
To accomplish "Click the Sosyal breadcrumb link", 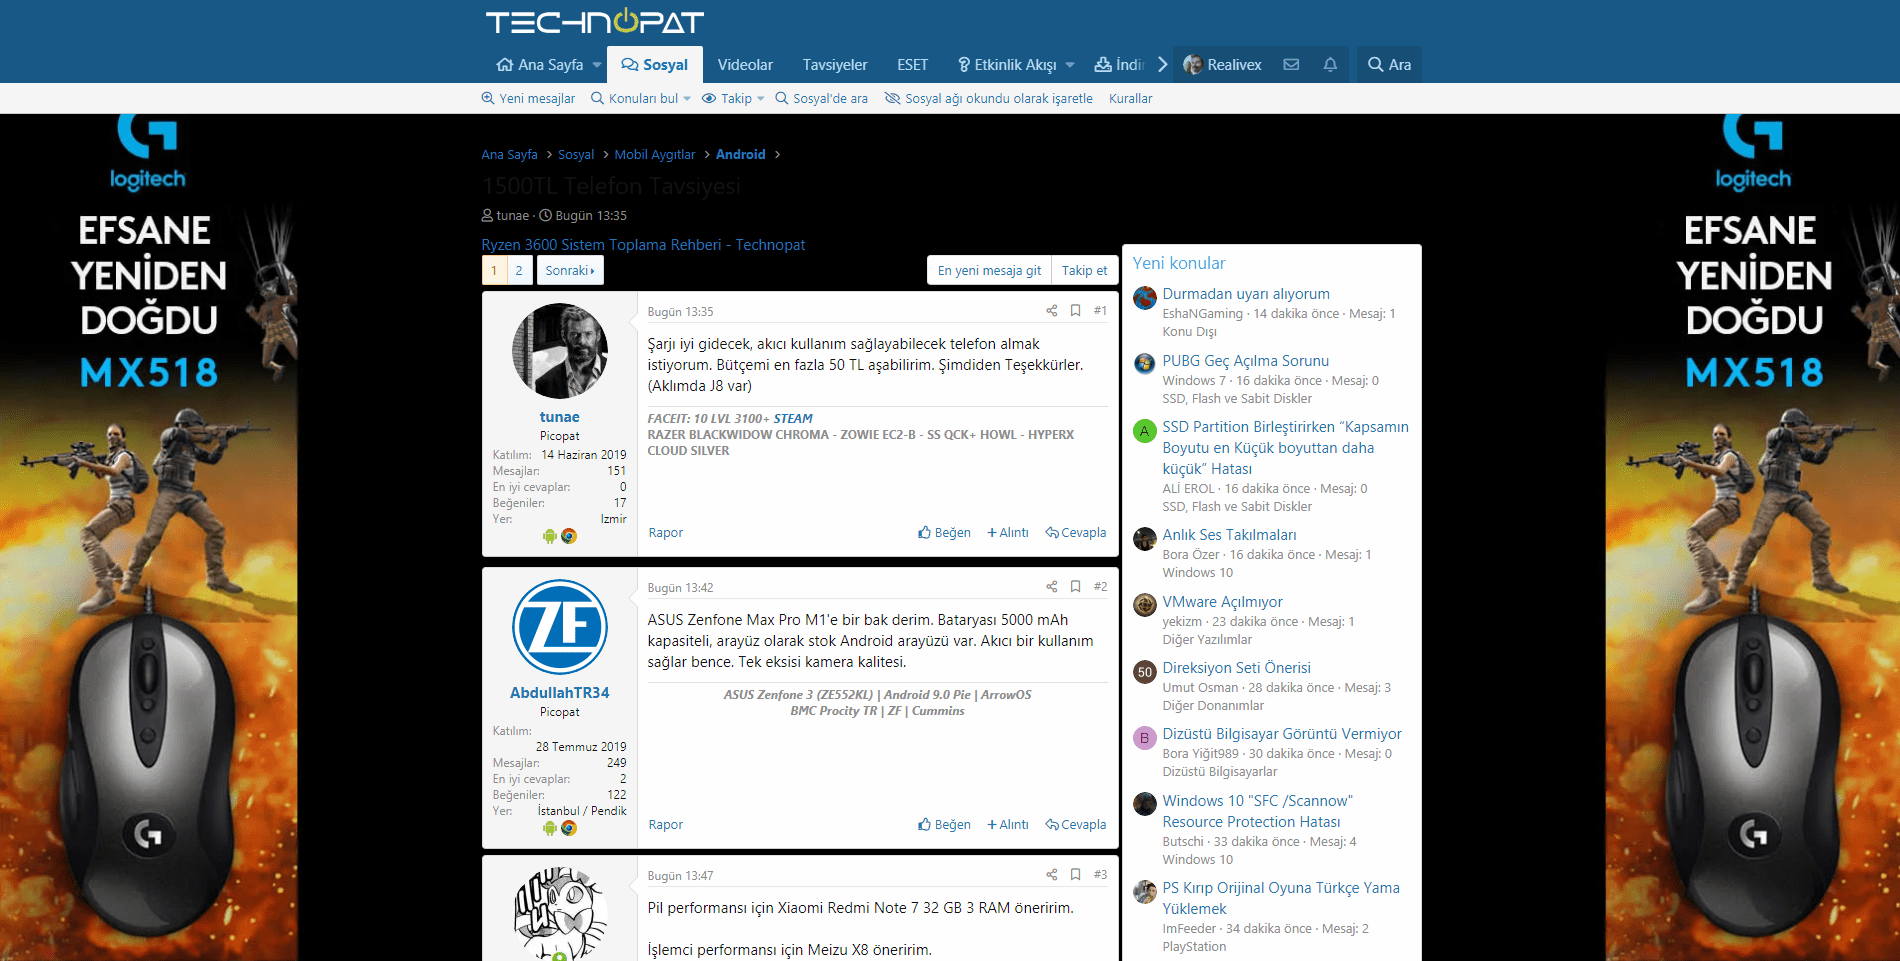I will click(x=576, y=155).
